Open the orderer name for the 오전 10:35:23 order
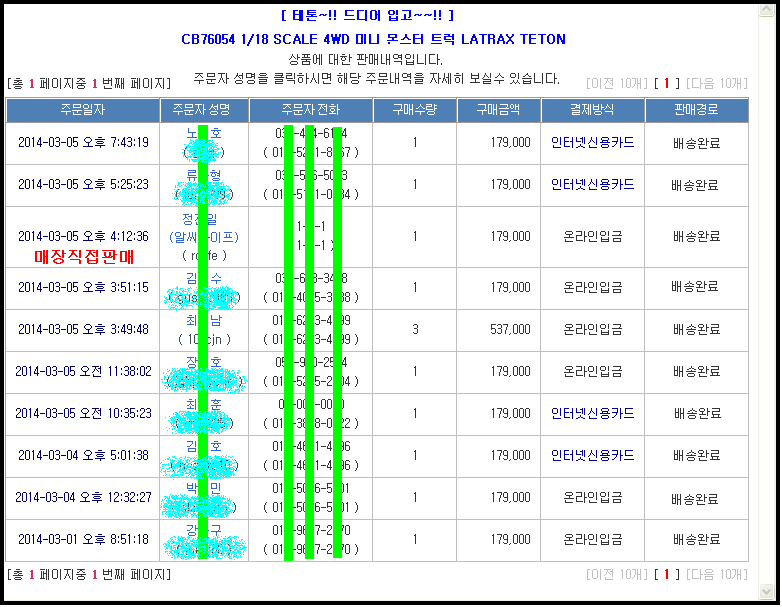This screenshot has width=782, height=607. 204,404
